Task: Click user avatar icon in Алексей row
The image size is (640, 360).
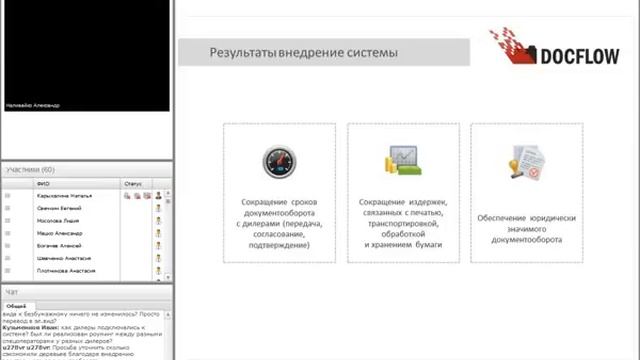Action: [158, 246]
